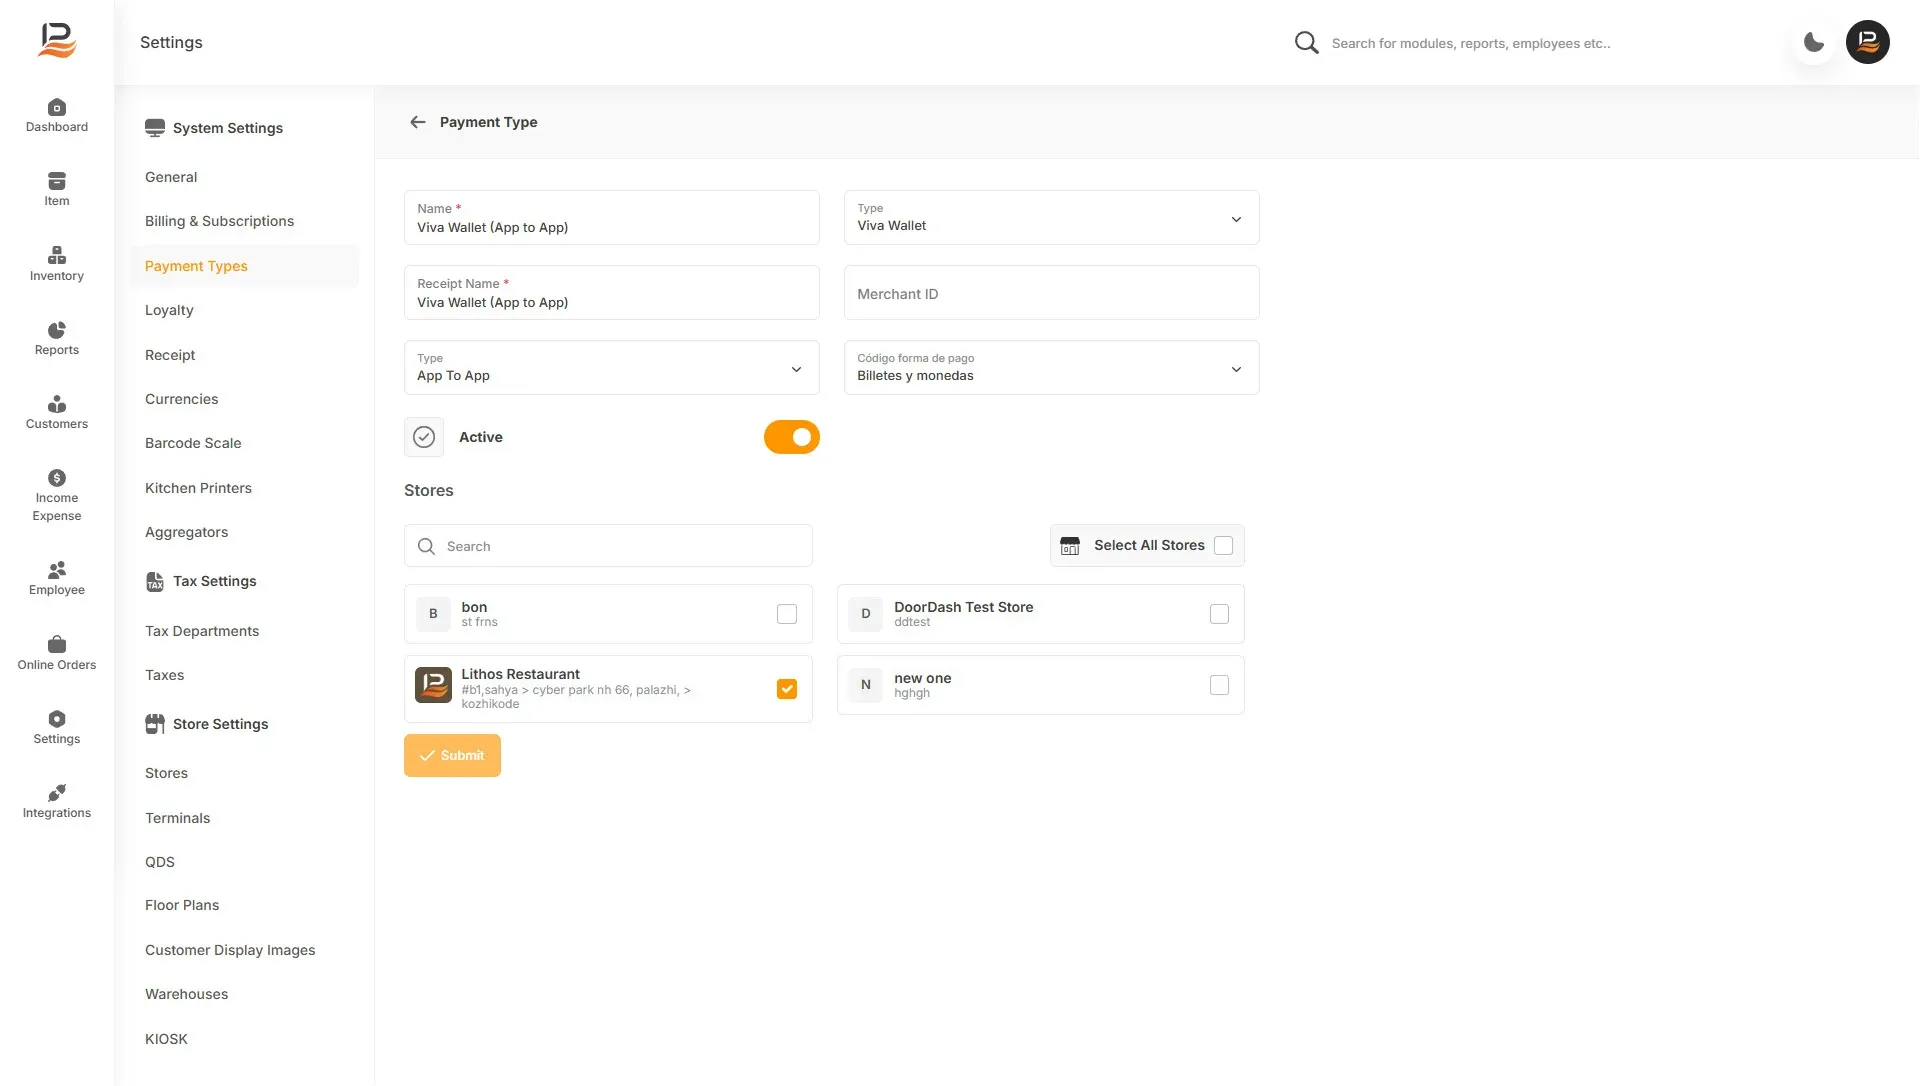Click the System Settings monitor icon
The height and width of the screenshot is (1086, 1920).
[155, 128]
